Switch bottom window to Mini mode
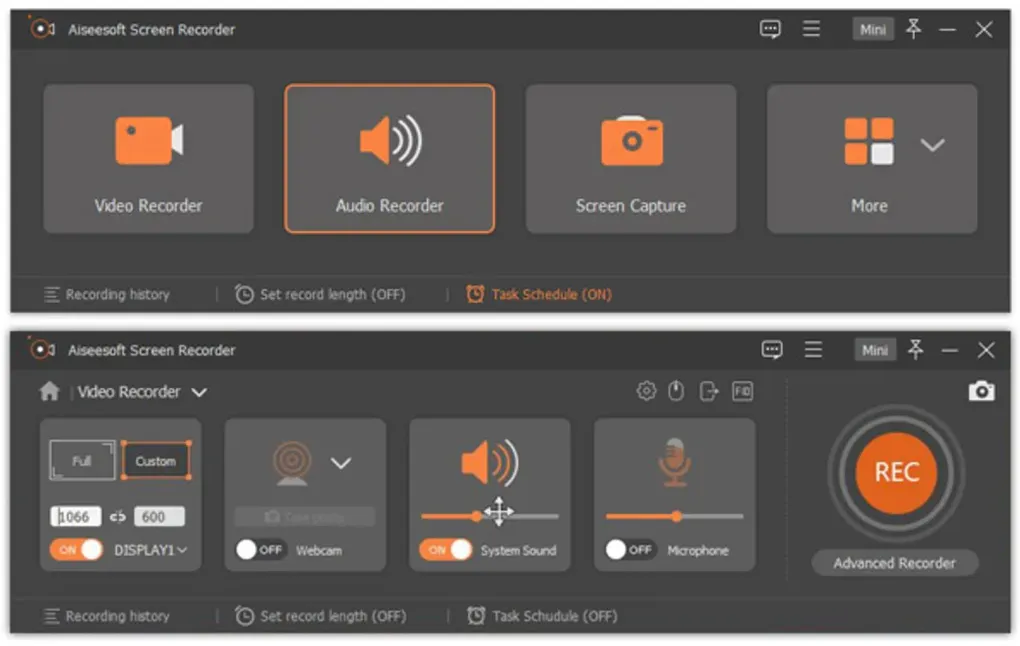 coord(874,350)
